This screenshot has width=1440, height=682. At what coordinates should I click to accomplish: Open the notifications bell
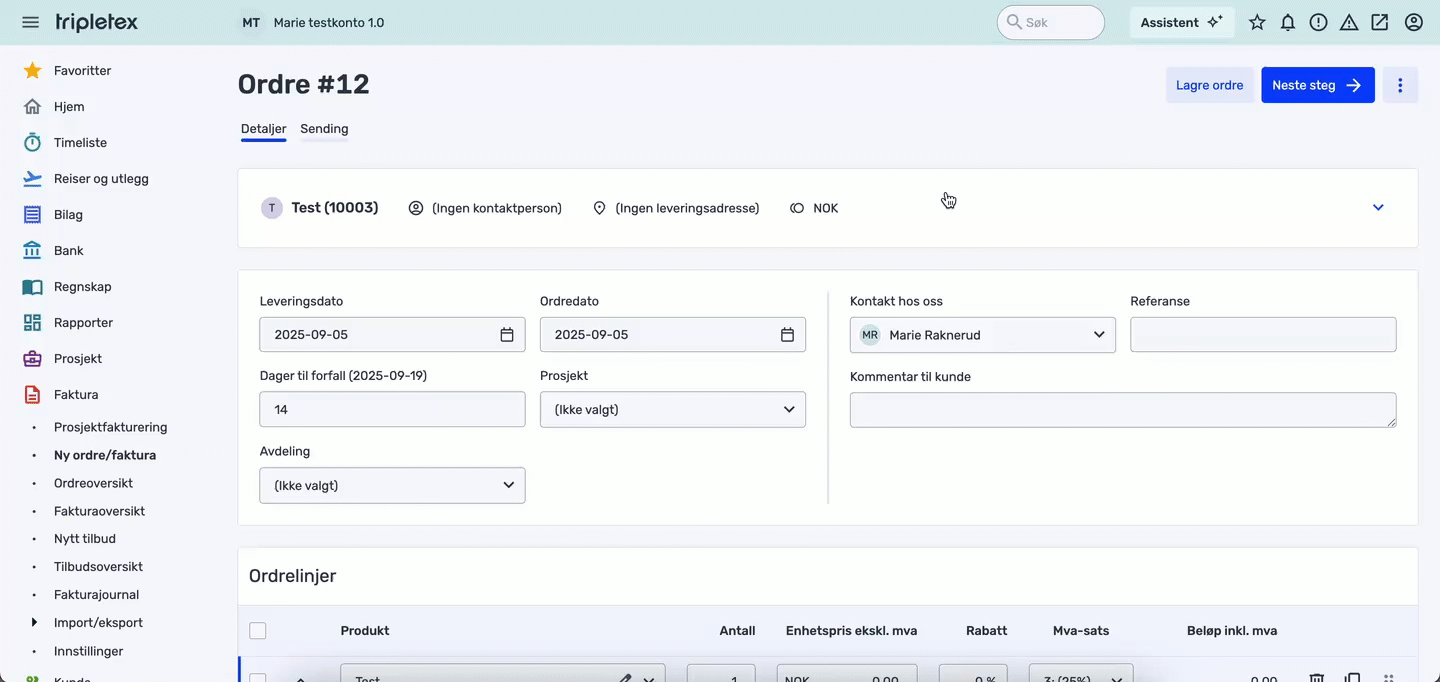pyautogui.click(x=1288, y=22)
